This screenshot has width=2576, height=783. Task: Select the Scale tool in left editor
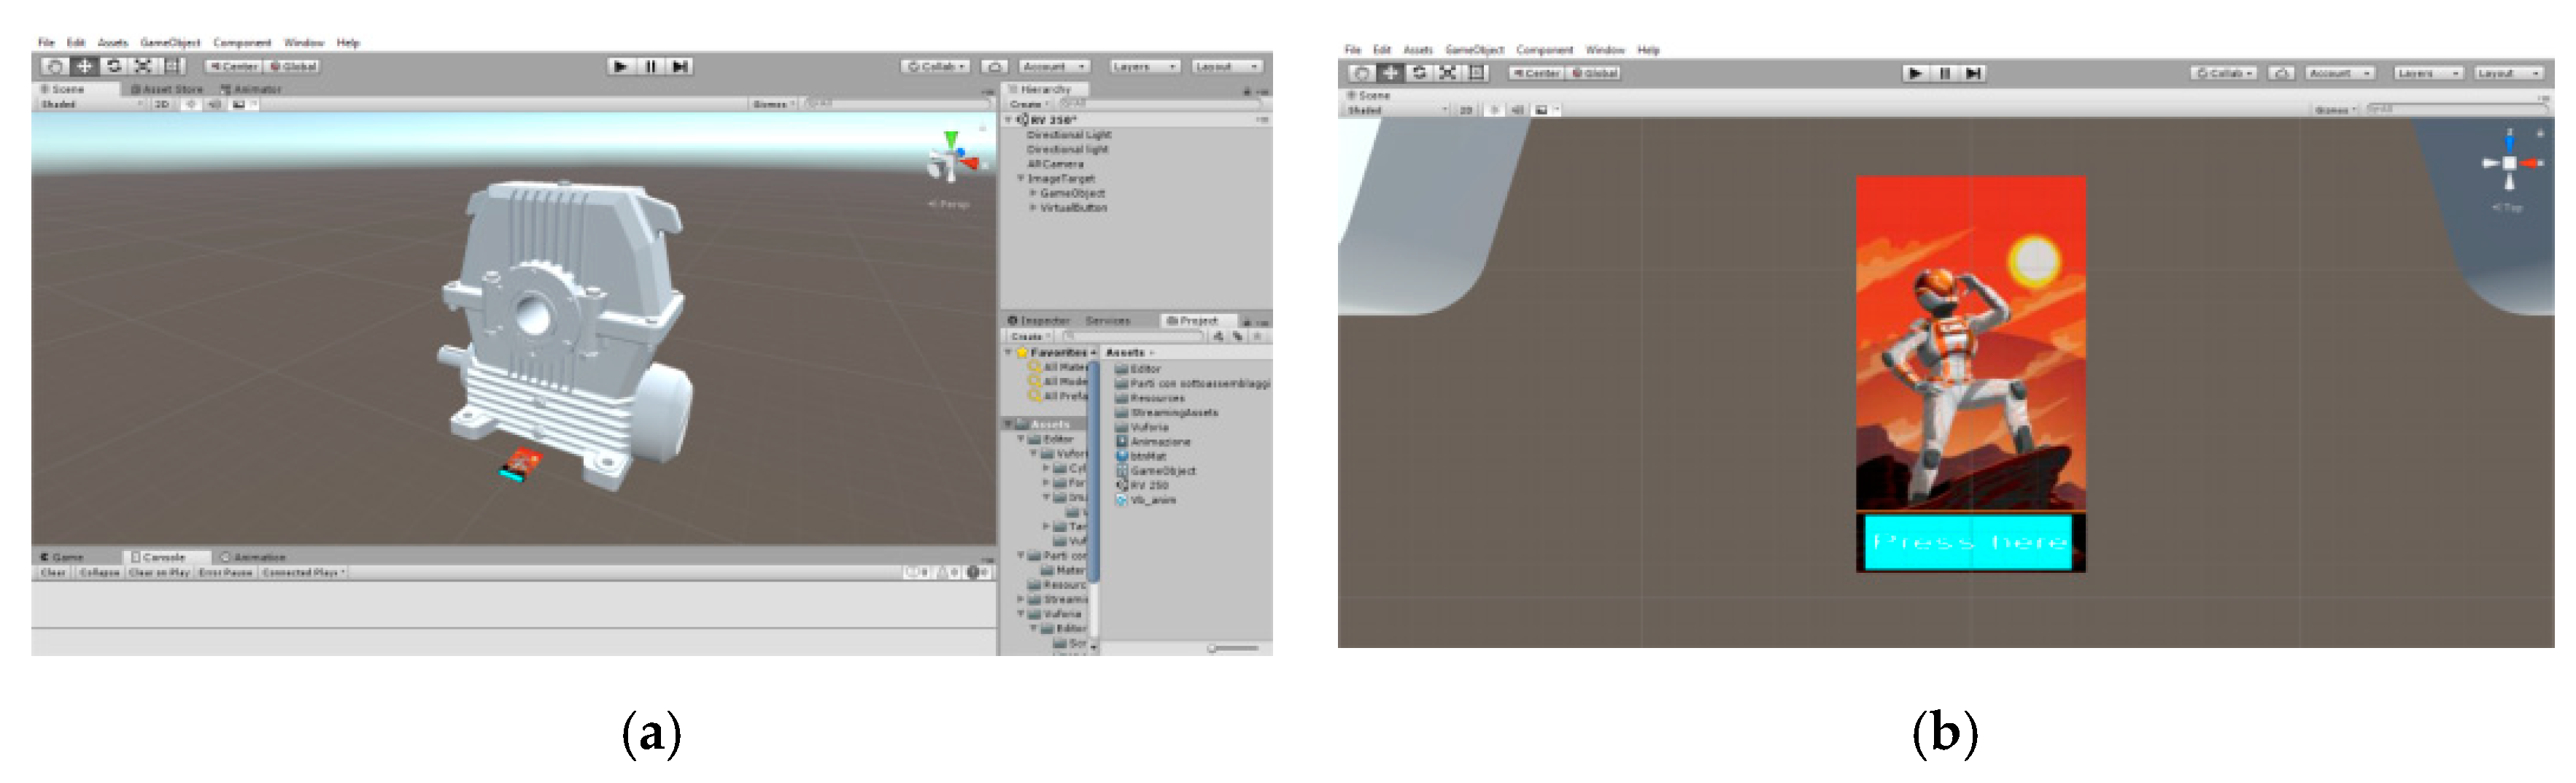144,66
